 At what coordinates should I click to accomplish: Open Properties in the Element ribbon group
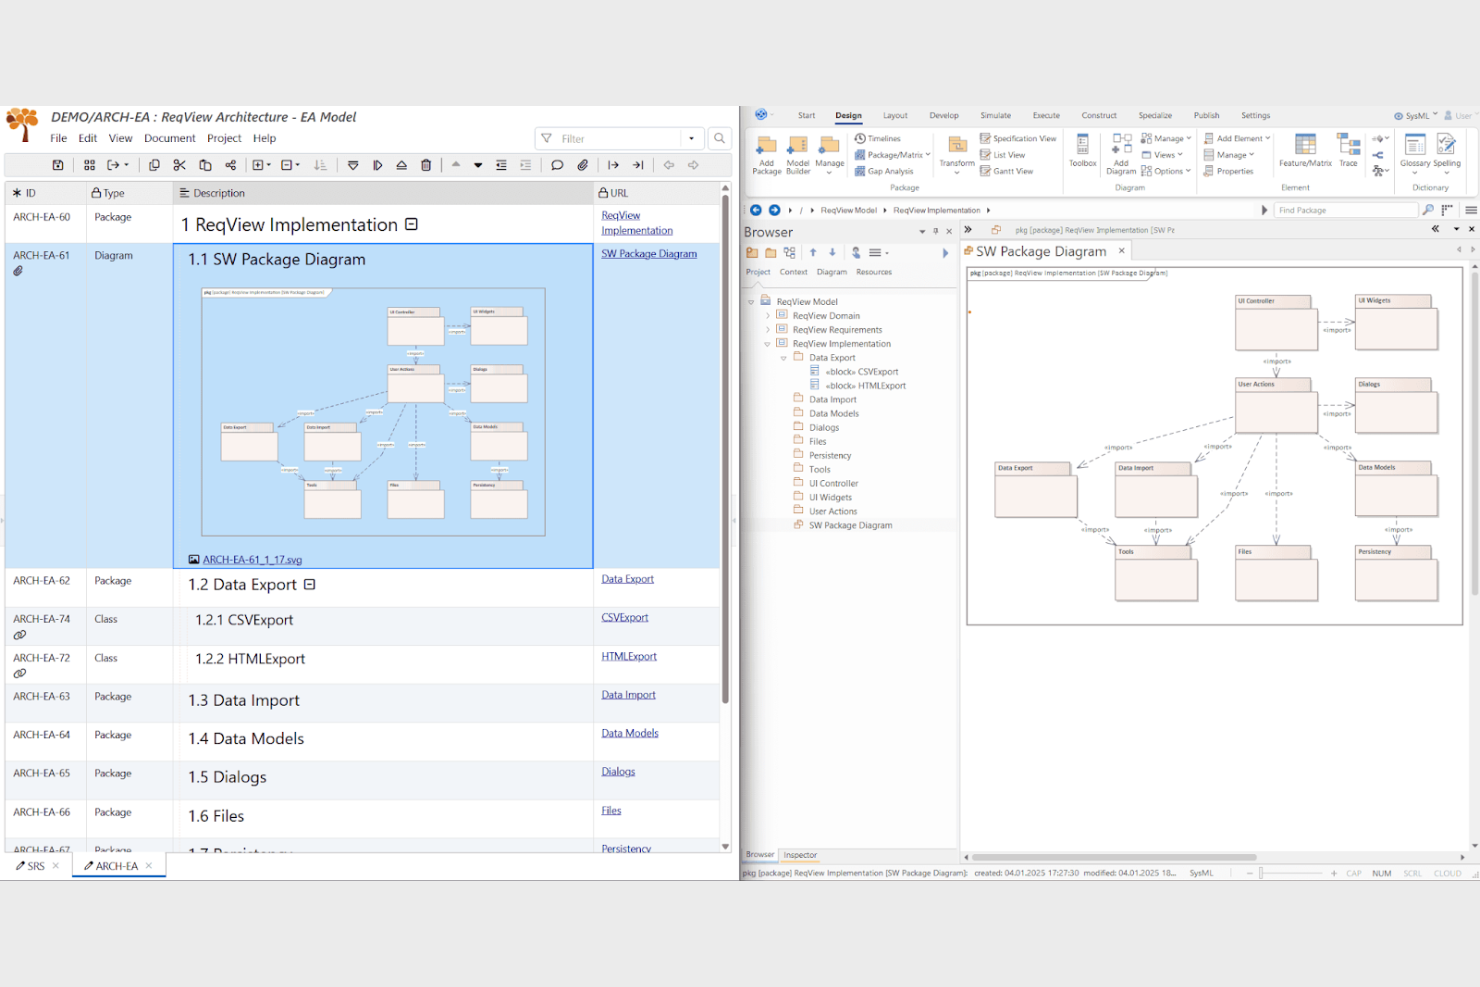1228,171
